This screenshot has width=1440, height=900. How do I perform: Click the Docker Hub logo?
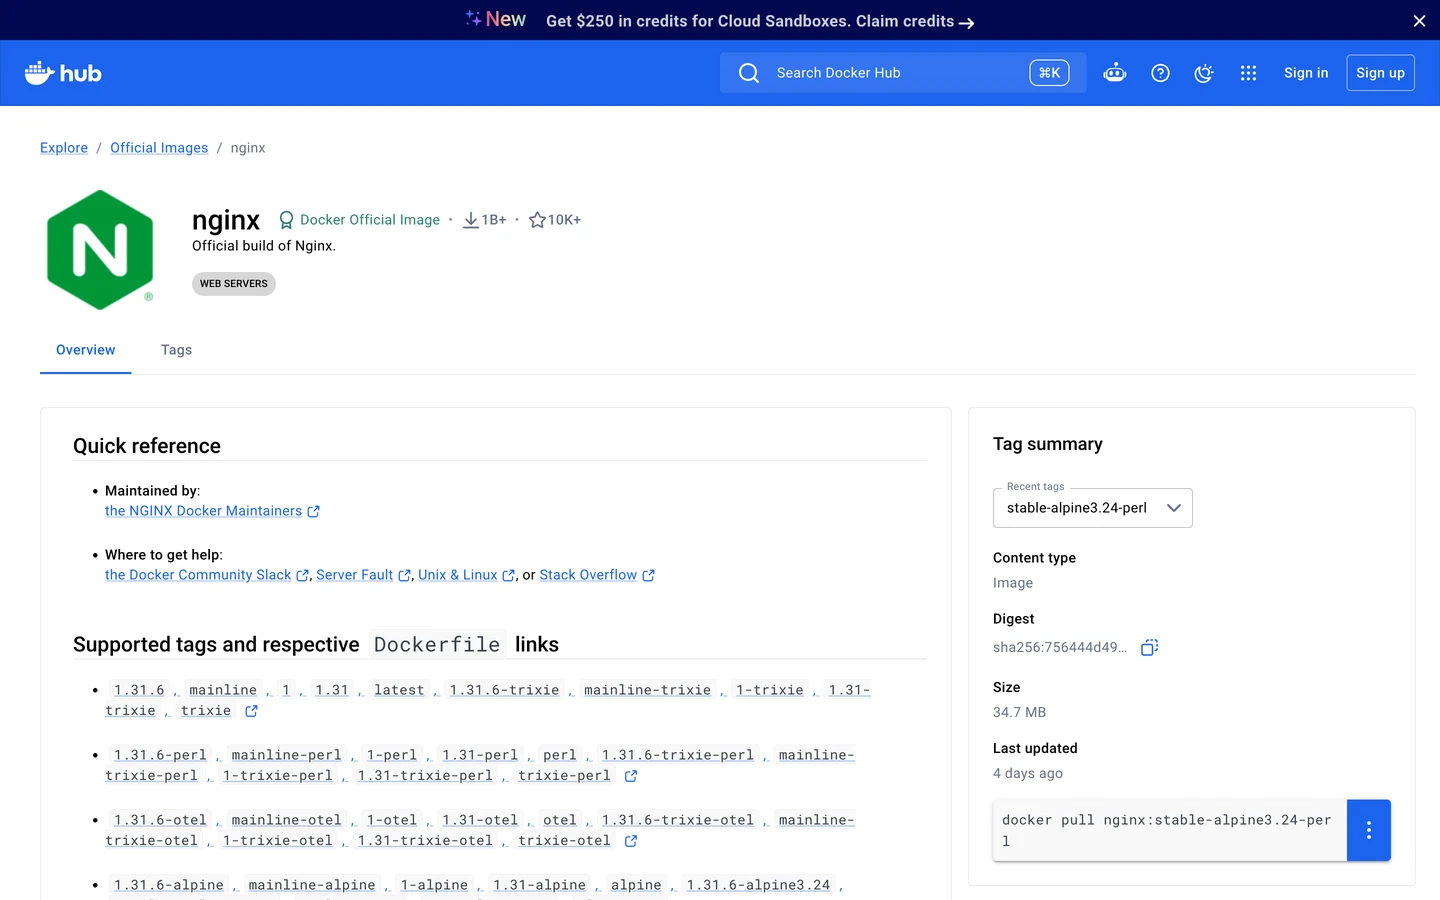pyautogui.click(x=63, y=73)
